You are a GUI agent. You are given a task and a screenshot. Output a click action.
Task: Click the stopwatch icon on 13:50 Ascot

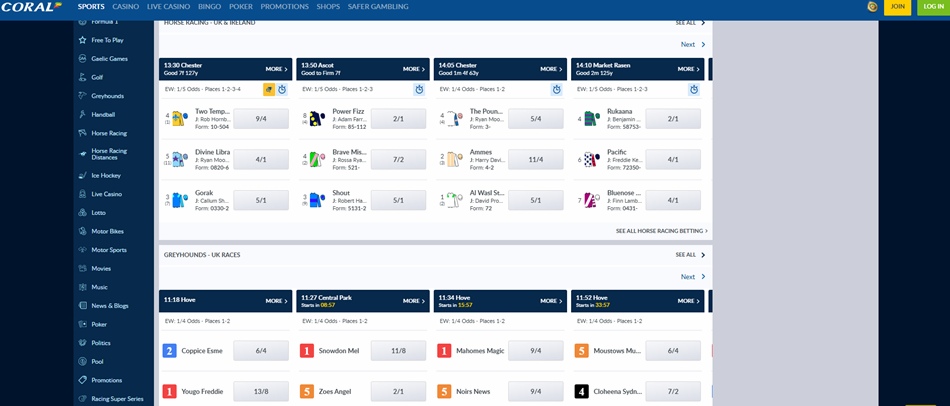point(419,90)
